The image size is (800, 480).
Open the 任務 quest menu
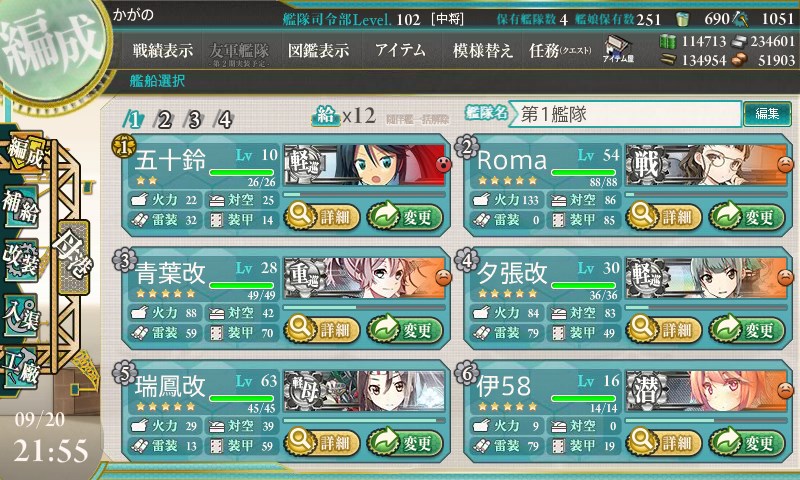[x=560, y=50]
